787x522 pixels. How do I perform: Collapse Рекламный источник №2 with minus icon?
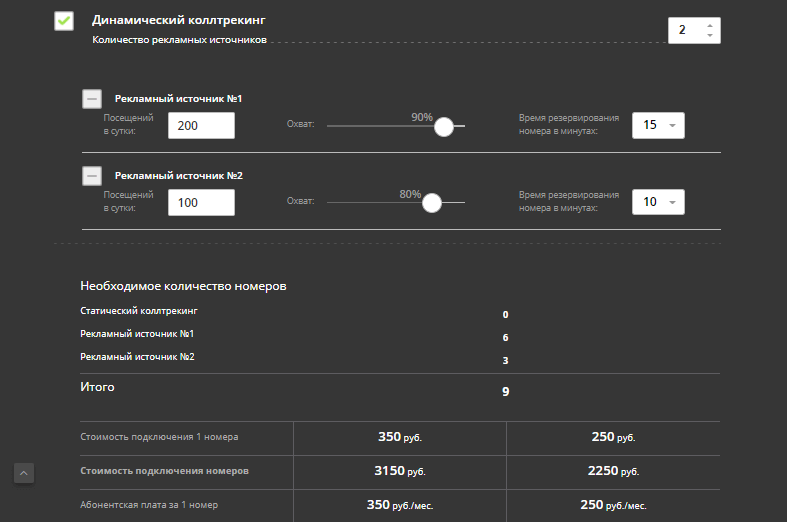tap(91, 176)
